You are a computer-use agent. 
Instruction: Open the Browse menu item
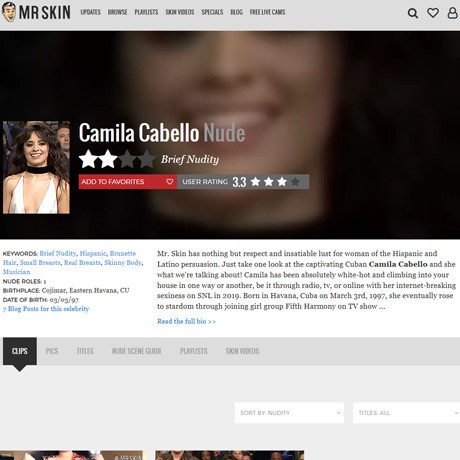coord(117,12)
